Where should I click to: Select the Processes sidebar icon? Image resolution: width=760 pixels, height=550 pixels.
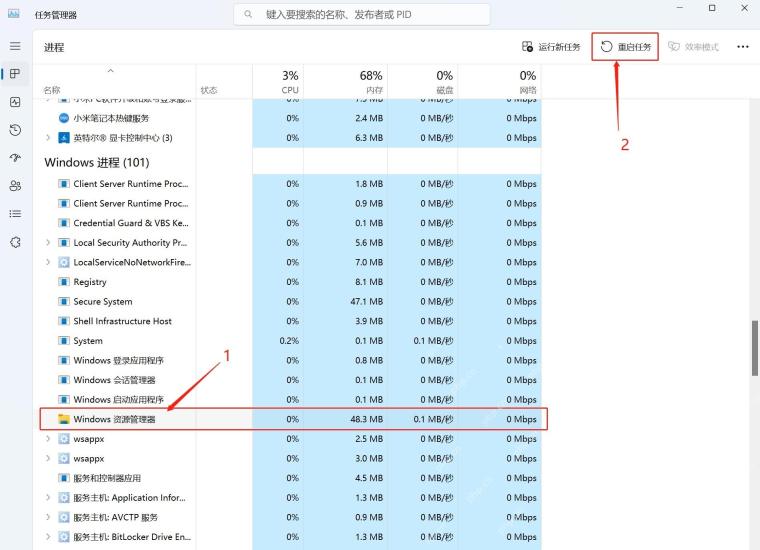15,74
